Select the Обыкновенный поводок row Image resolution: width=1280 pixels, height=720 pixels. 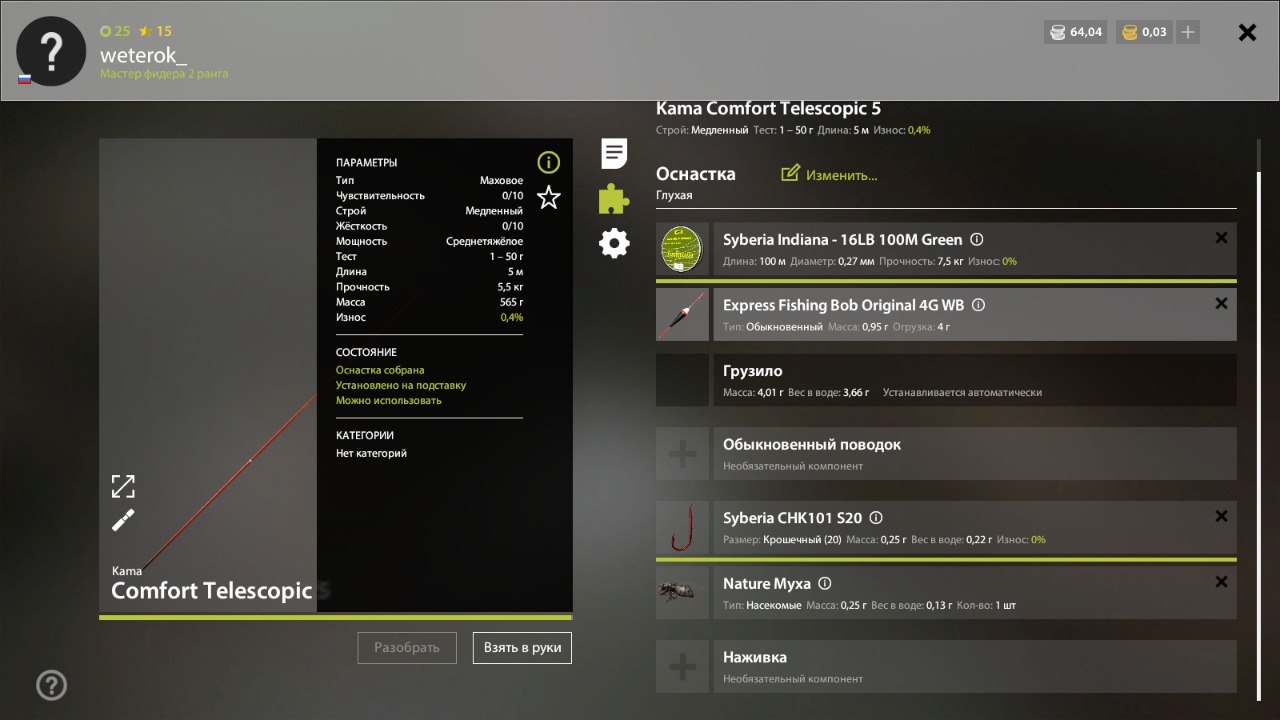pyautogui.click(x=975, y=454)
